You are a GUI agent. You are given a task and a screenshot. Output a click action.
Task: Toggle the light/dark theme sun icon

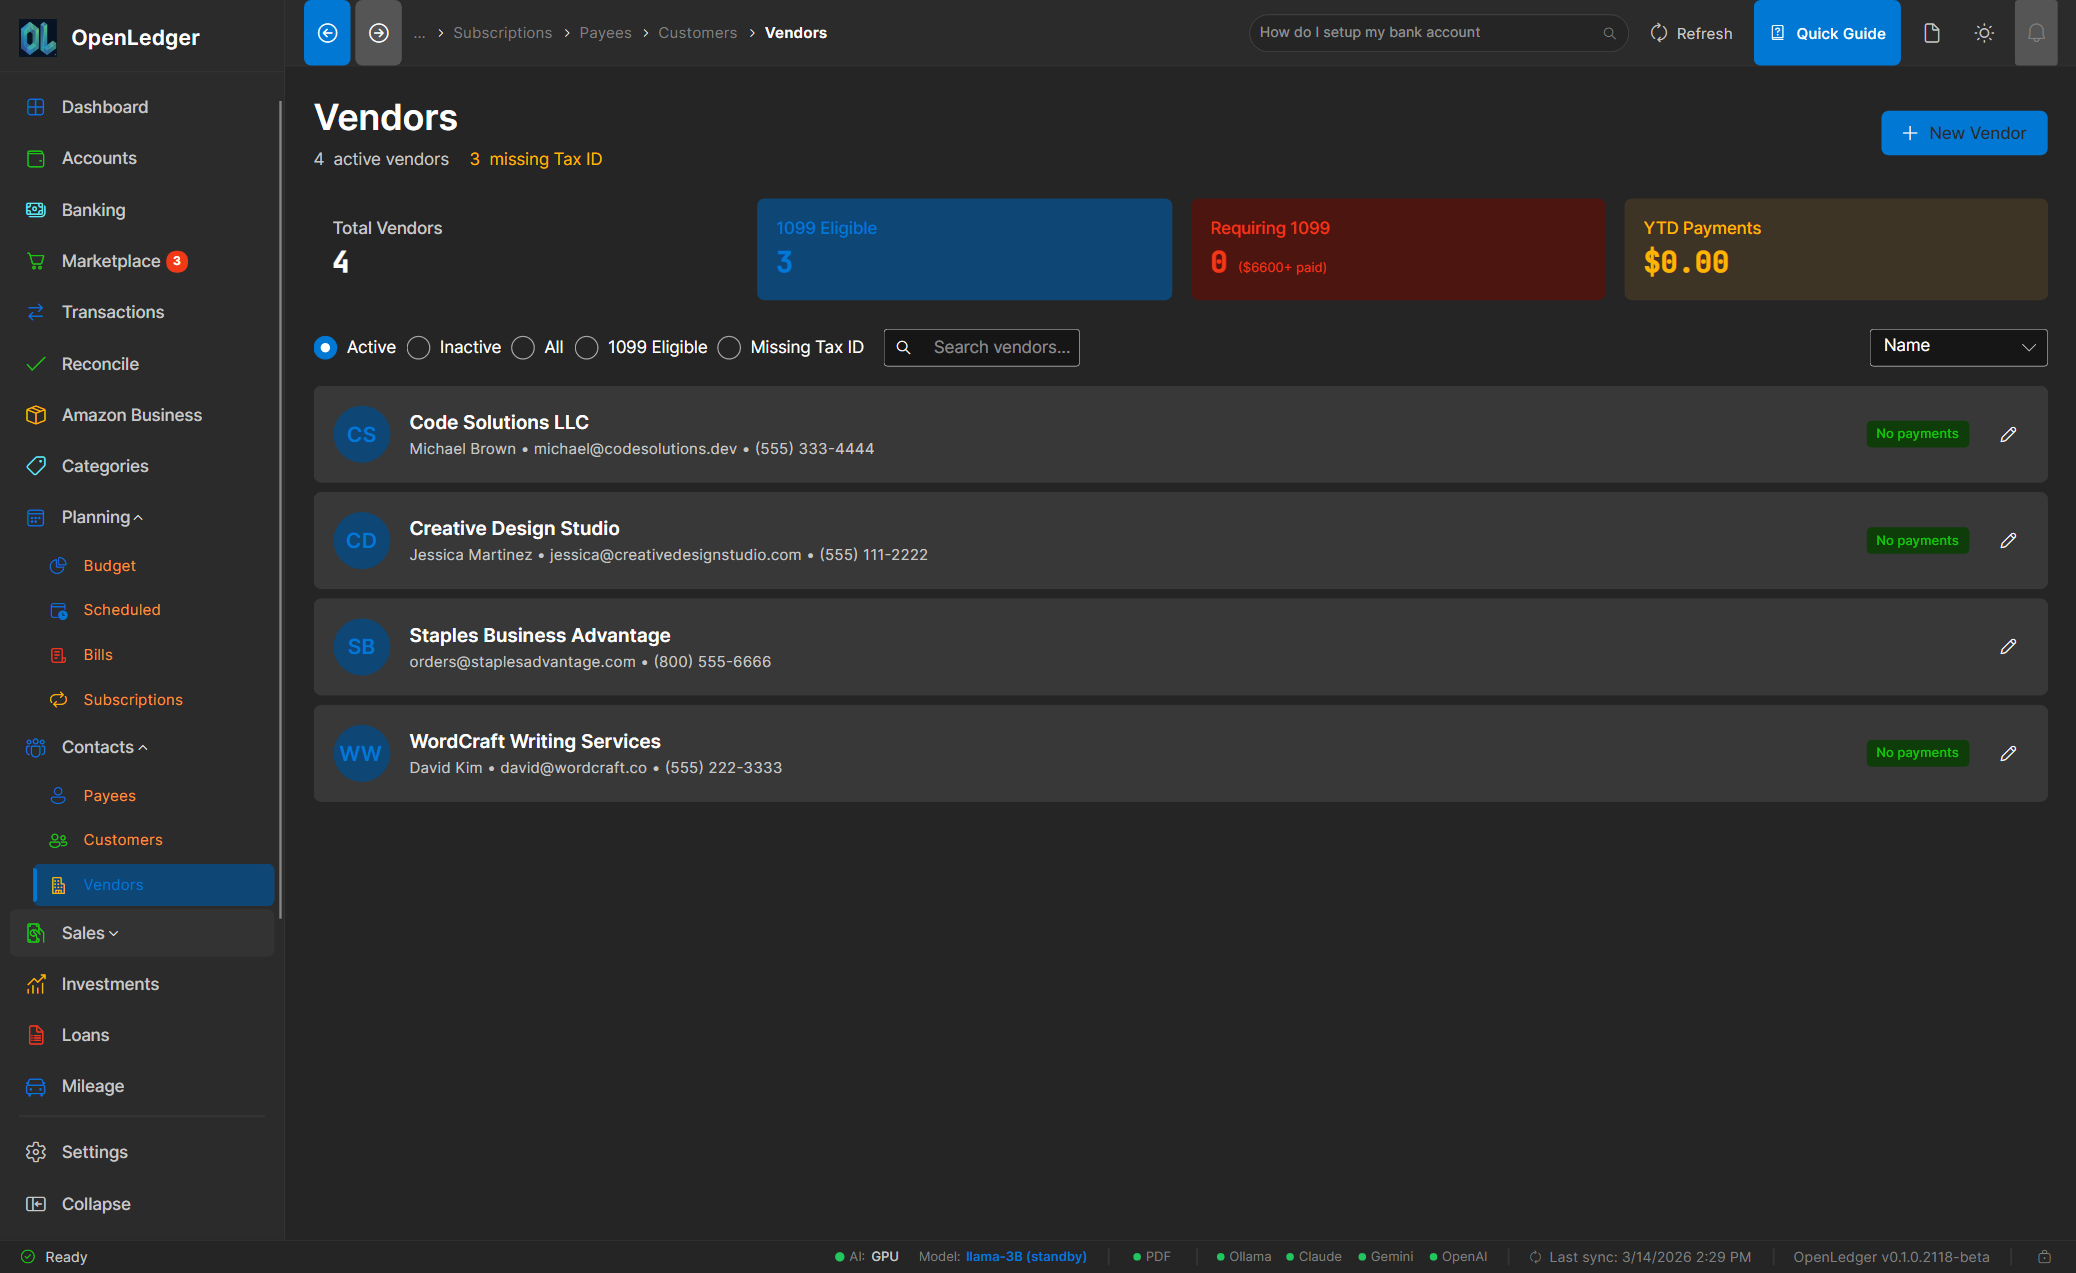click(1984, 33)
